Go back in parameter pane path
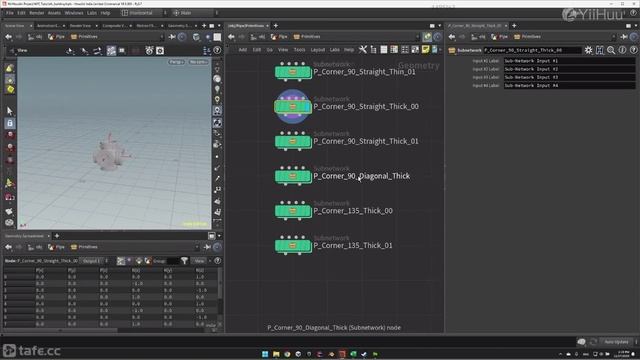 452,37
